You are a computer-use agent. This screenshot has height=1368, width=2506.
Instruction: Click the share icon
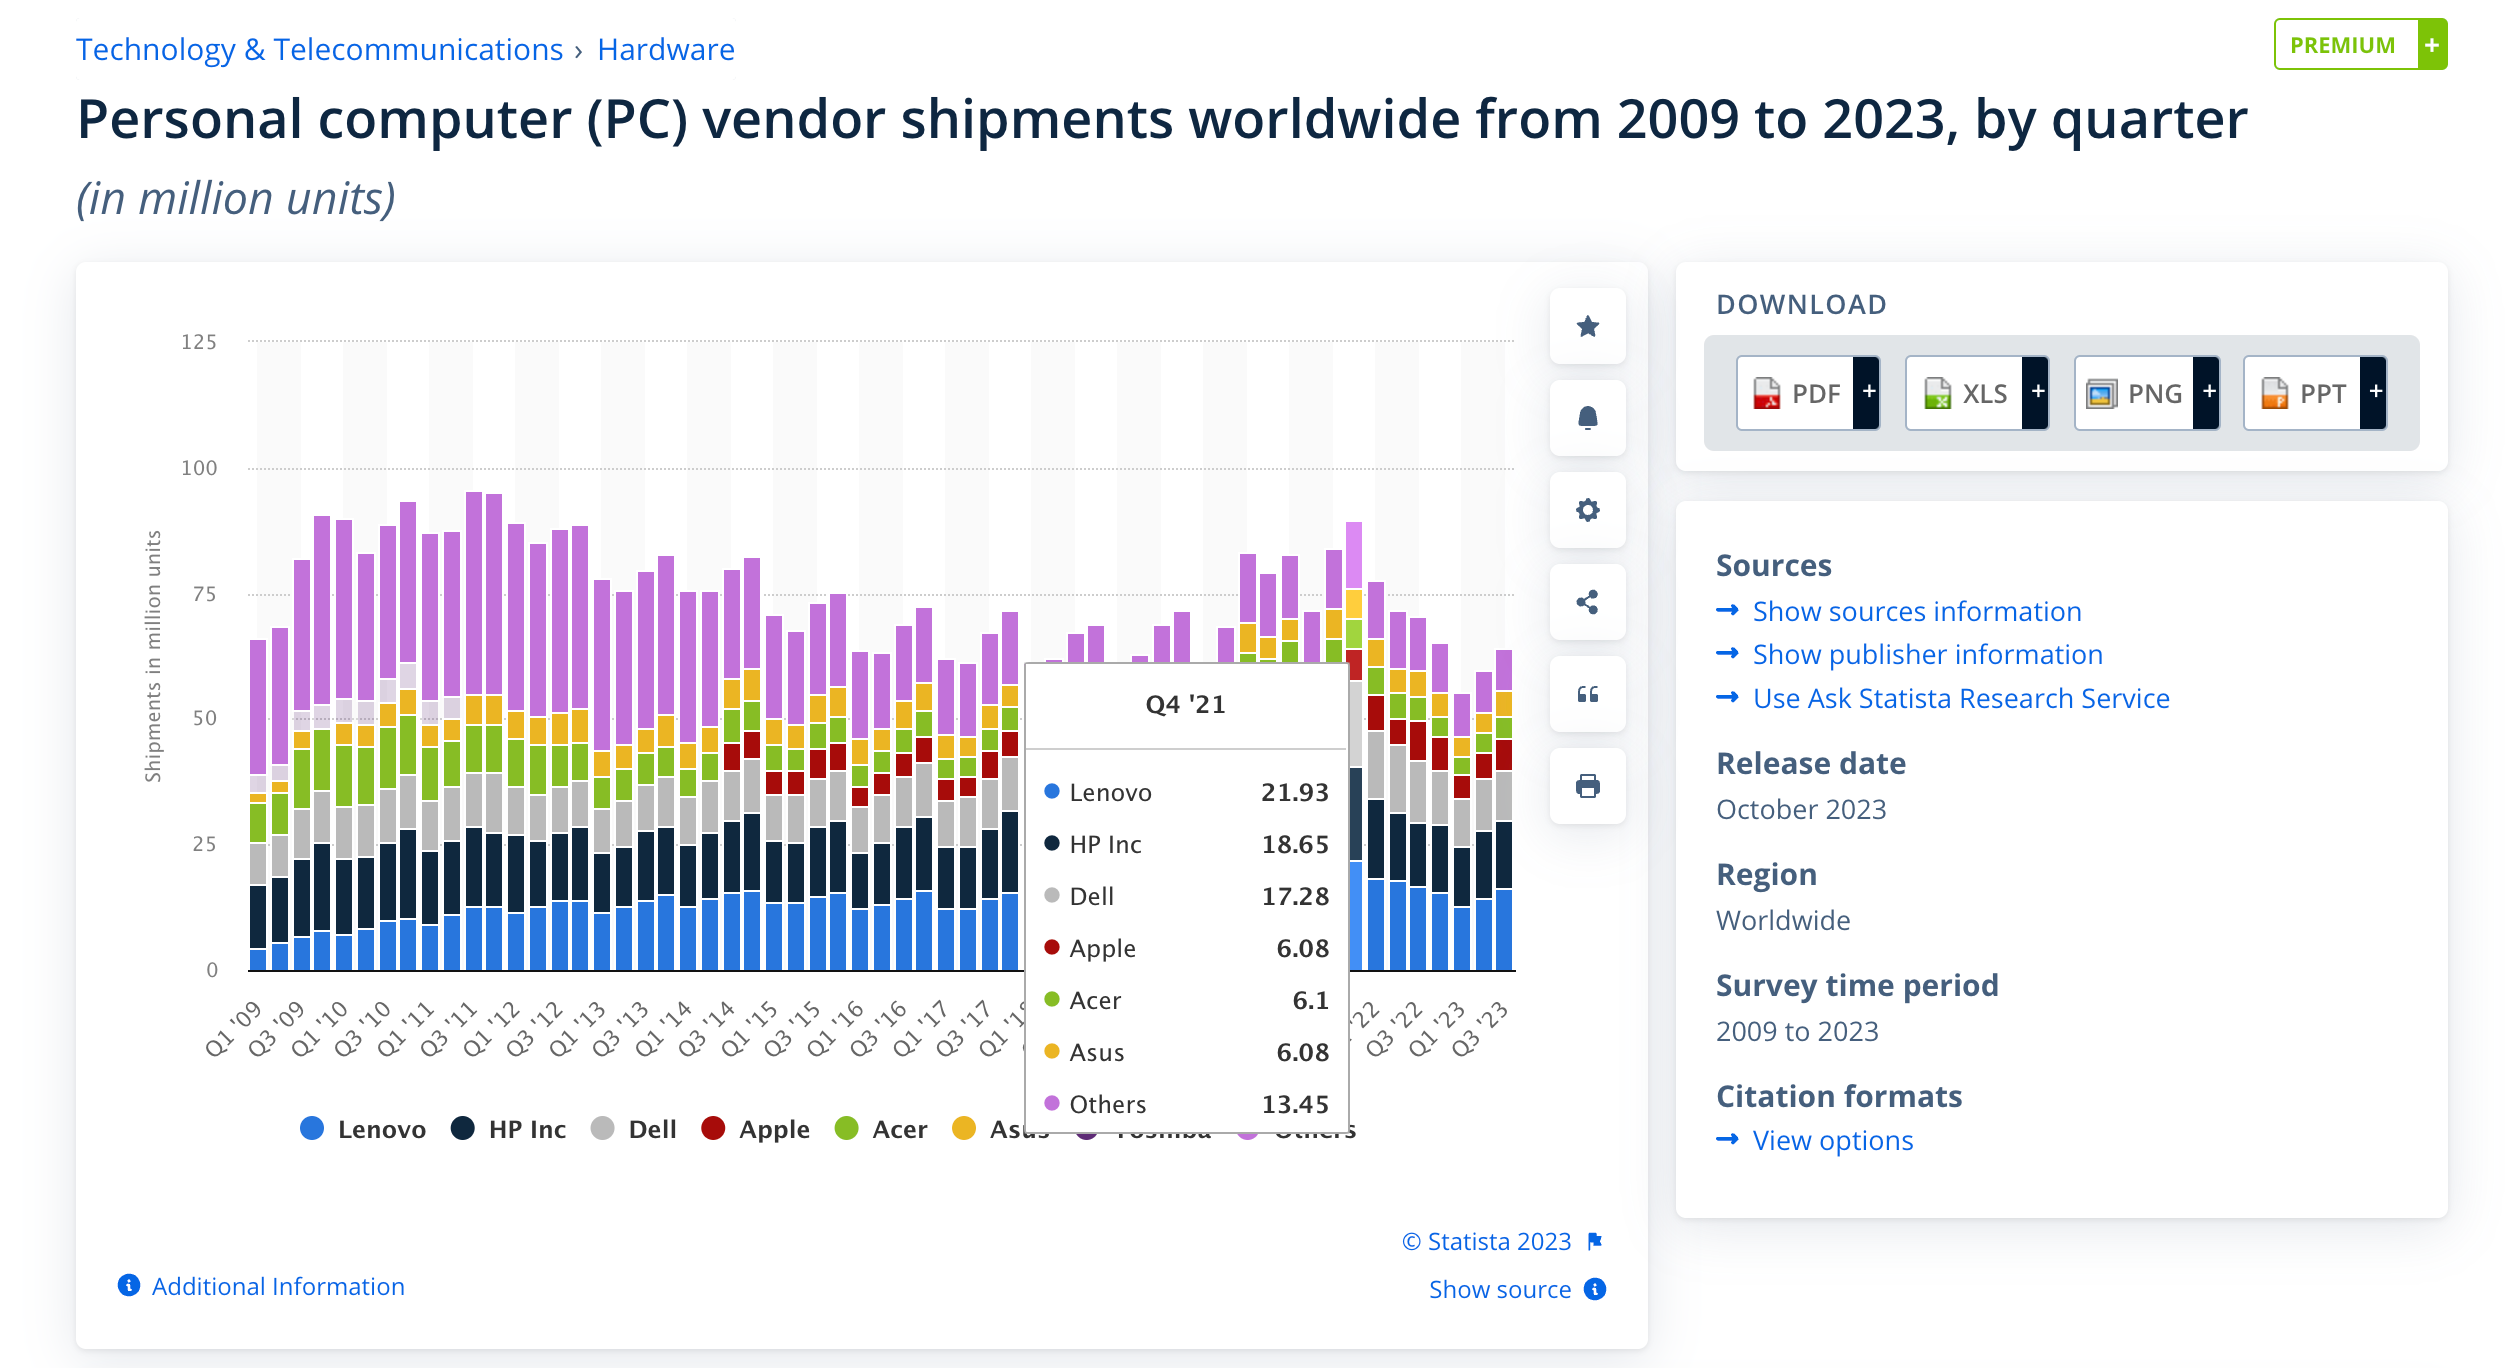point(1587,602)
